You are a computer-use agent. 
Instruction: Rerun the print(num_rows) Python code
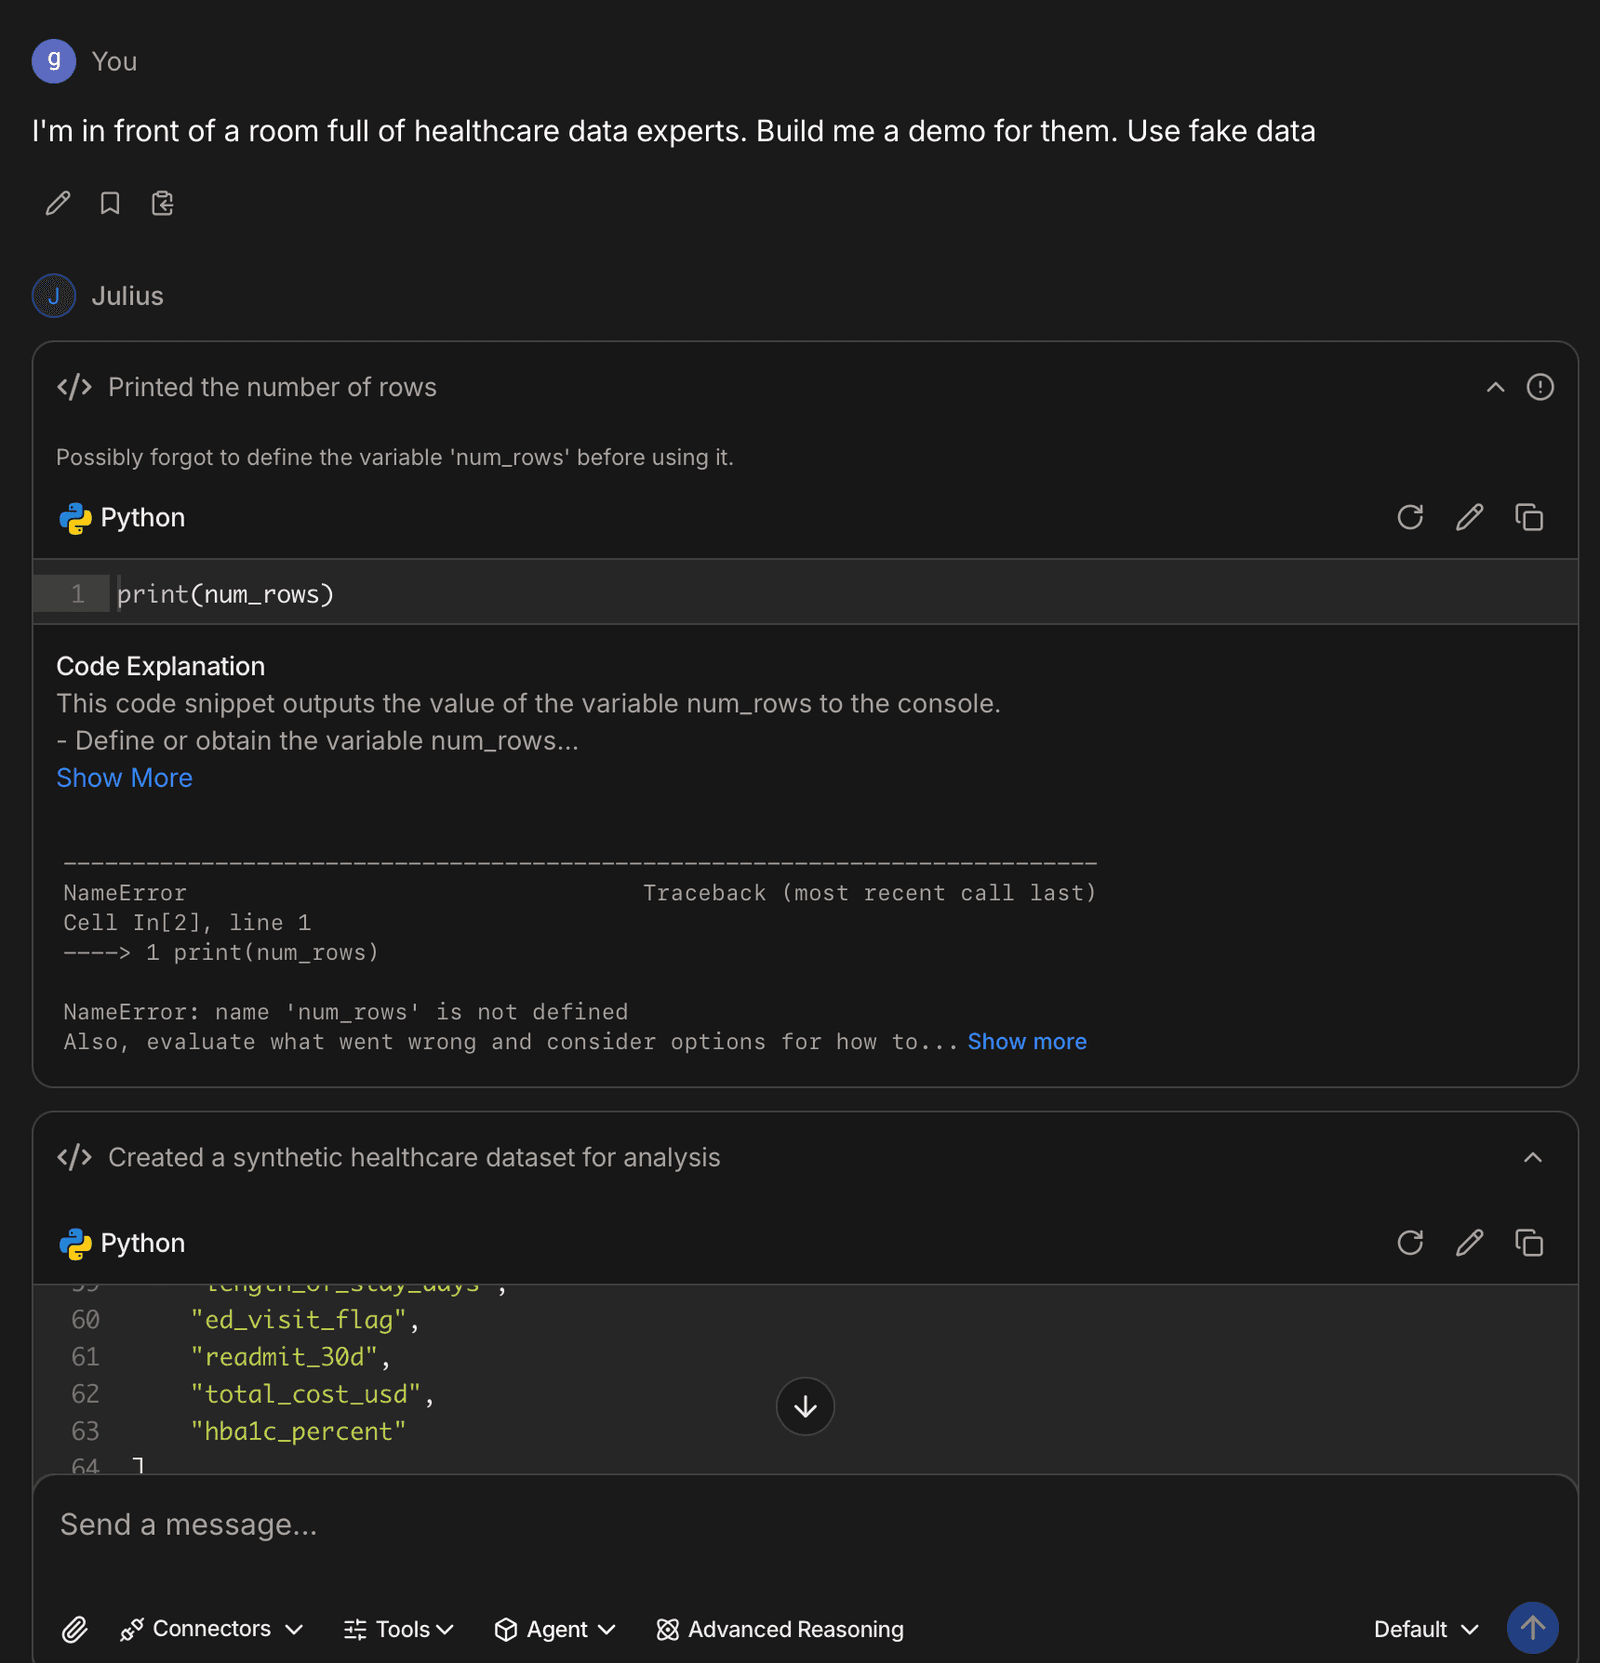(1410, 517)
